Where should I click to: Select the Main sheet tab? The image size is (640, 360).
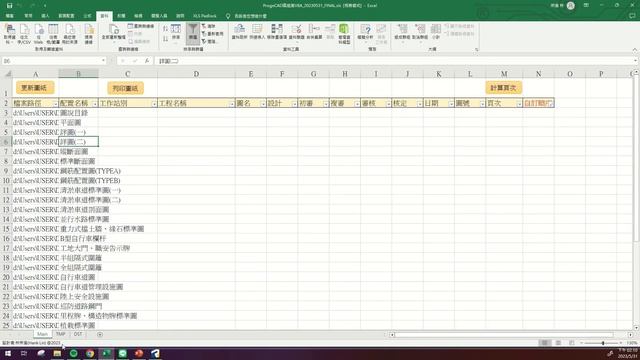42,334
